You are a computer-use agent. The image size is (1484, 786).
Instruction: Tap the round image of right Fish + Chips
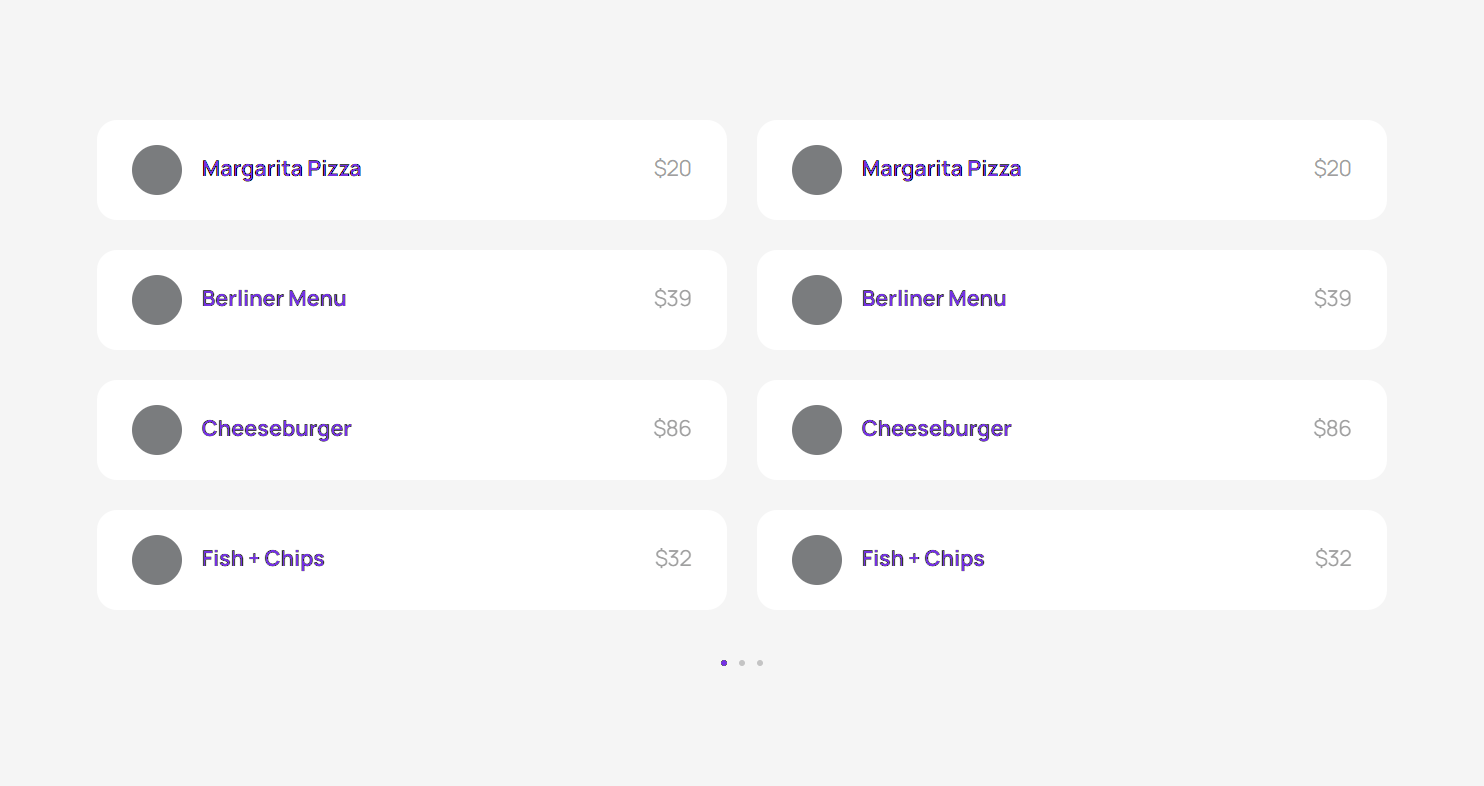pos(817,560)
